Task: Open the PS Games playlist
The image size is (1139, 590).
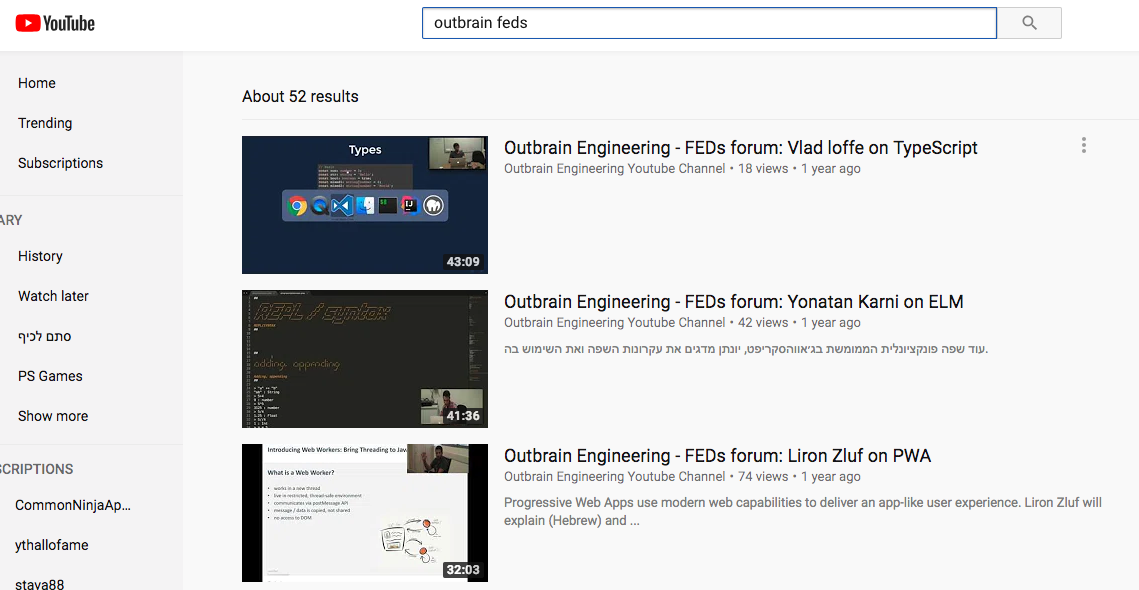Action: point(50,376)
